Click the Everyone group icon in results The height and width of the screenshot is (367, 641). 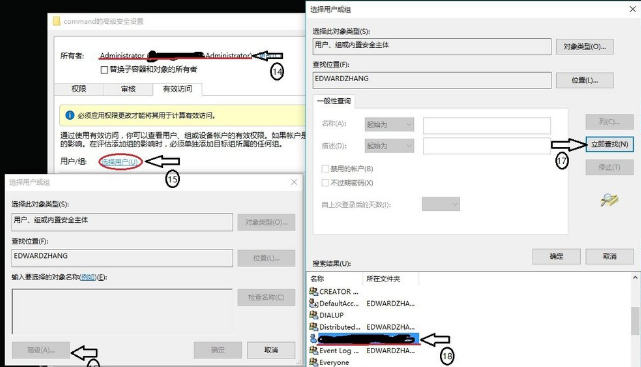point(314,362)
